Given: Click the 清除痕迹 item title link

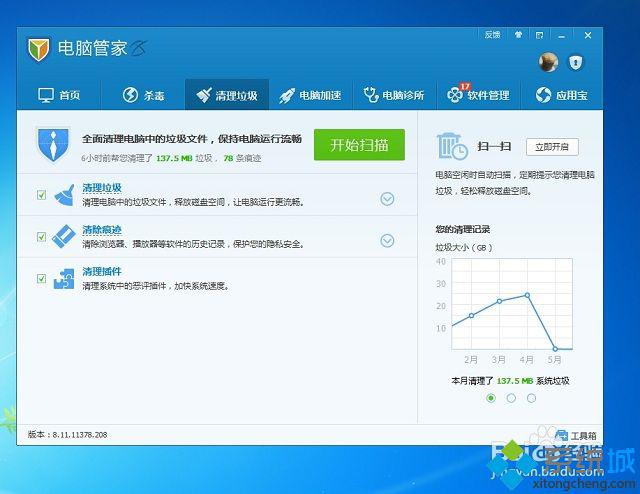Looking at the screenshot, I should click(x=102, y=230).
